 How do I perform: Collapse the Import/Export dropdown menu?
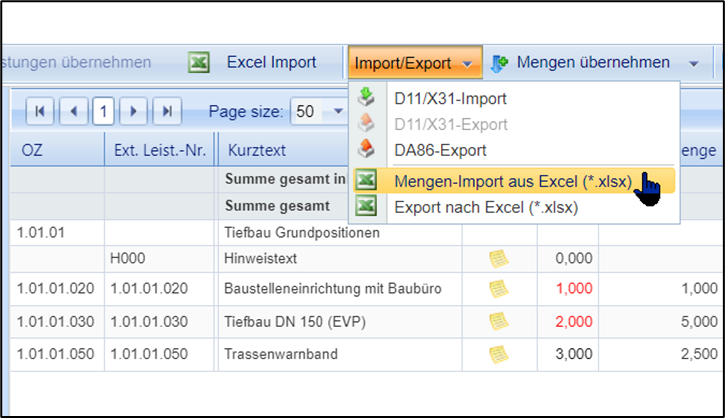[415, 63]
